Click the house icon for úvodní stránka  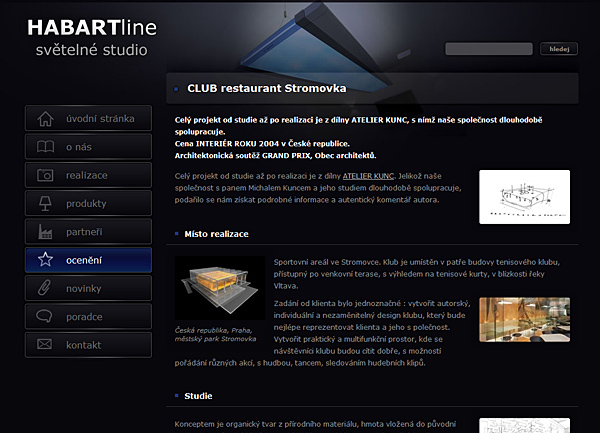coord(45,119)
